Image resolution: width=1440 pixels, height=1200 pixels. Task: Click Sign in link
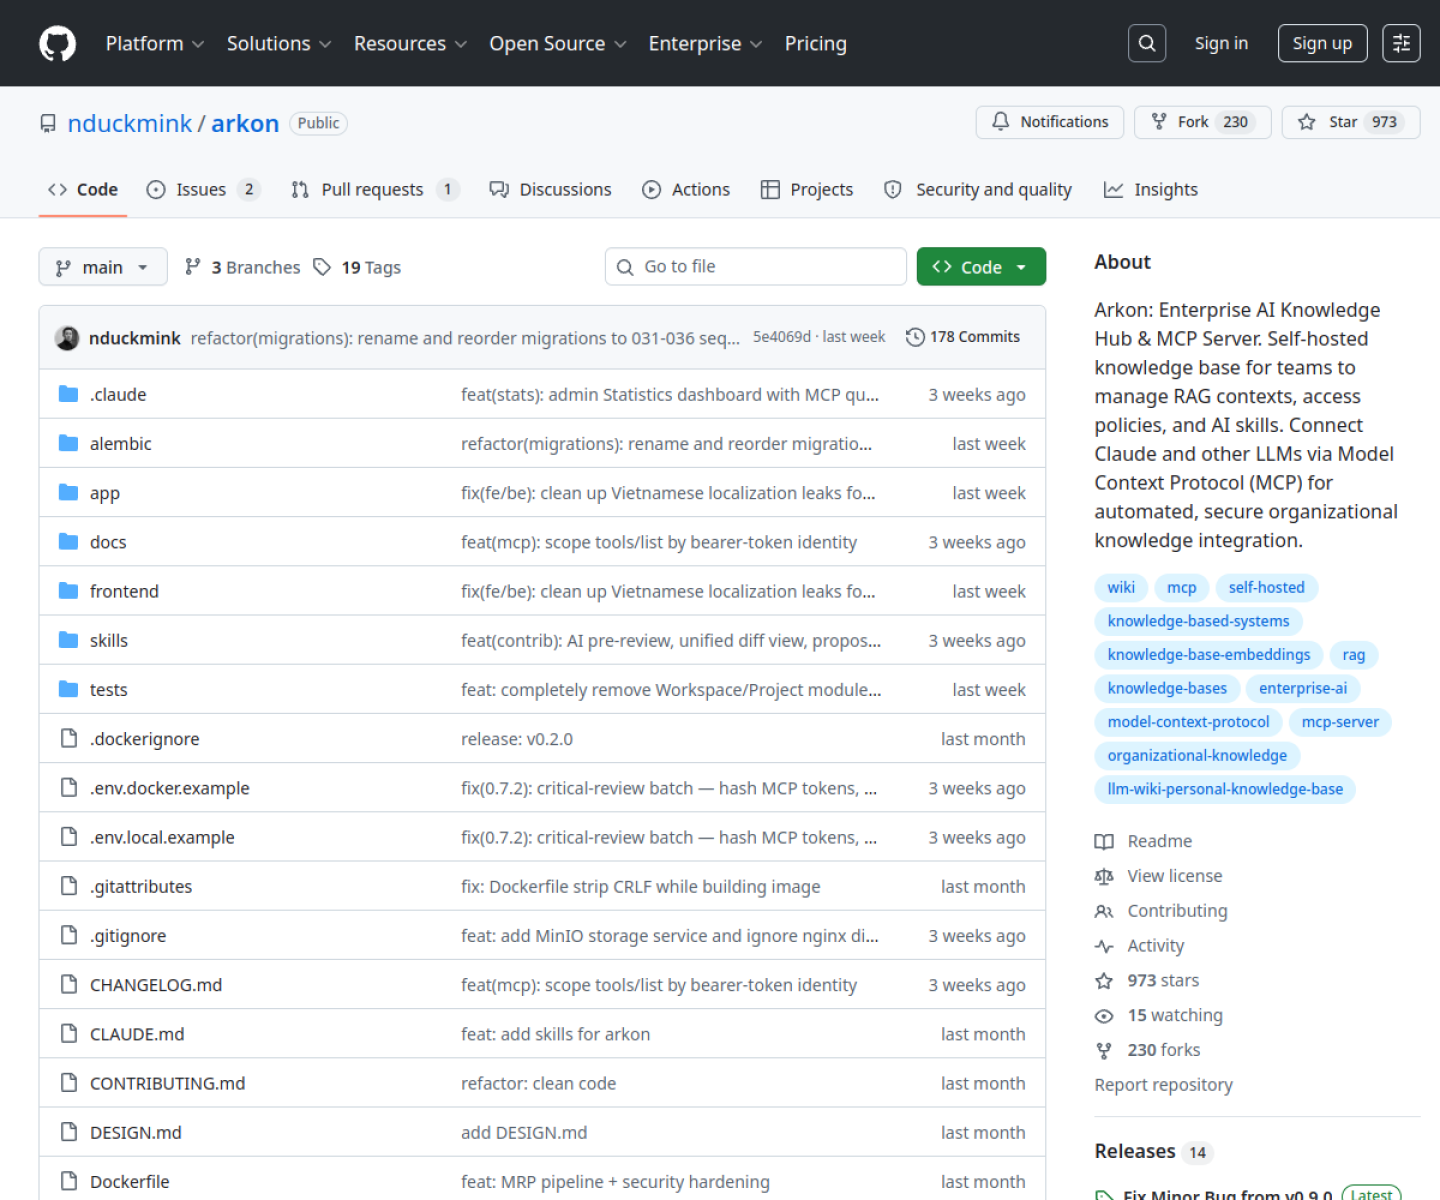pos(1221,43)
